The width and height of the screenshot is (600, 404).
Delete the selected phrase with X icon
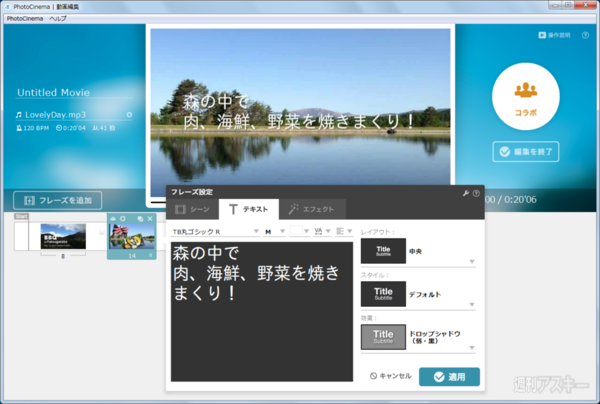150,218
